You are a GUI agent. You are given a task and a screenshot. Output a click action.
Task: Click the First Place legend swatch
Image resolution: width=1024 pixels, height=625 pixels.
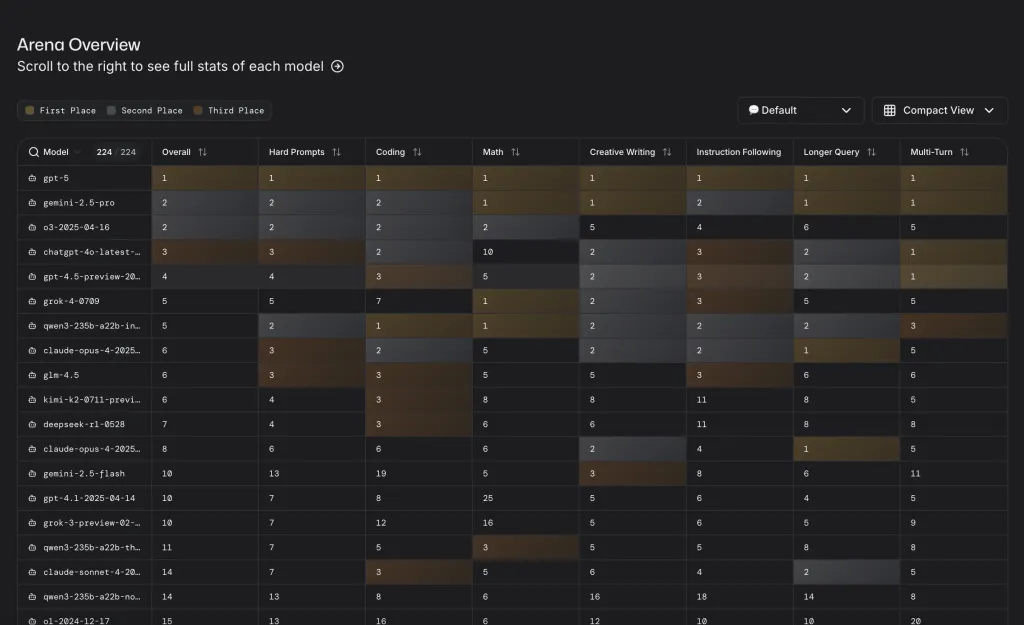[30, 111]
